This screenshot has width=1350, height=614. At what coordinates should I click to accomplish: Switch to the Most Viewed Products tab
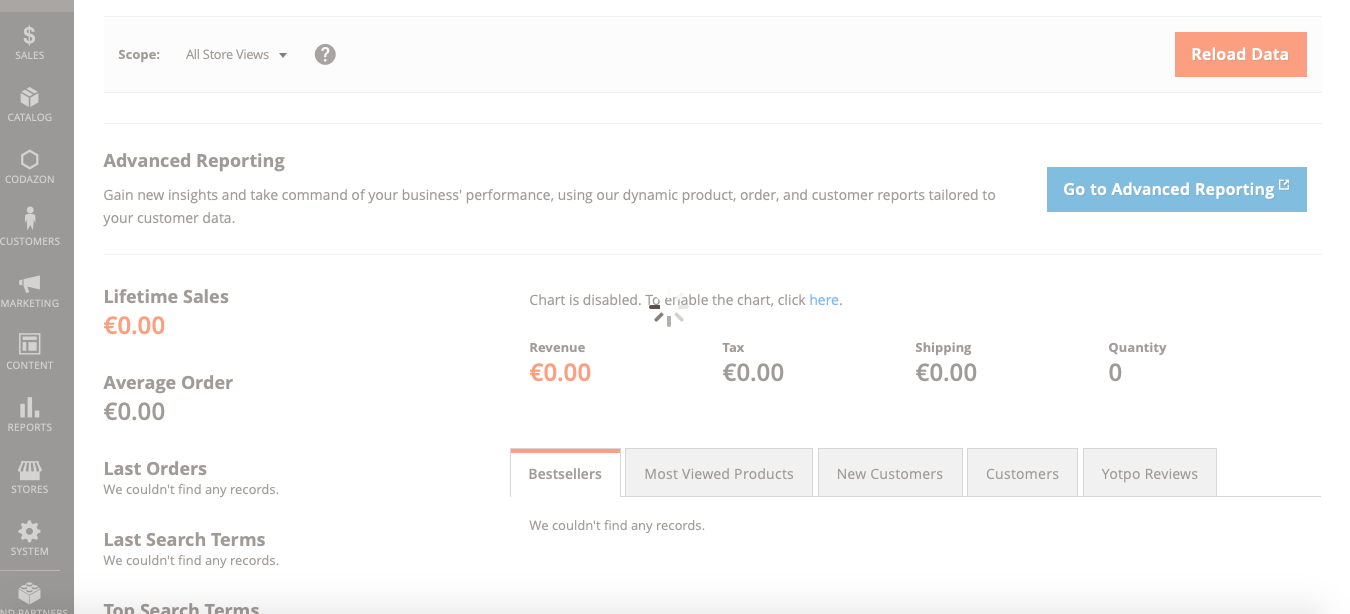tap(718, 472)
